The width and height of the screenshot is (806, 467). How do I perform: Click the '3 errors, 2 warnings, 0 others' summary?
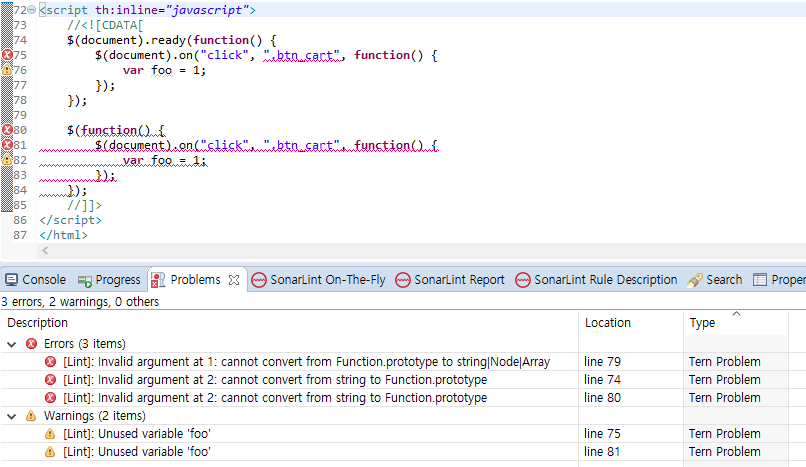pos(80,302)
